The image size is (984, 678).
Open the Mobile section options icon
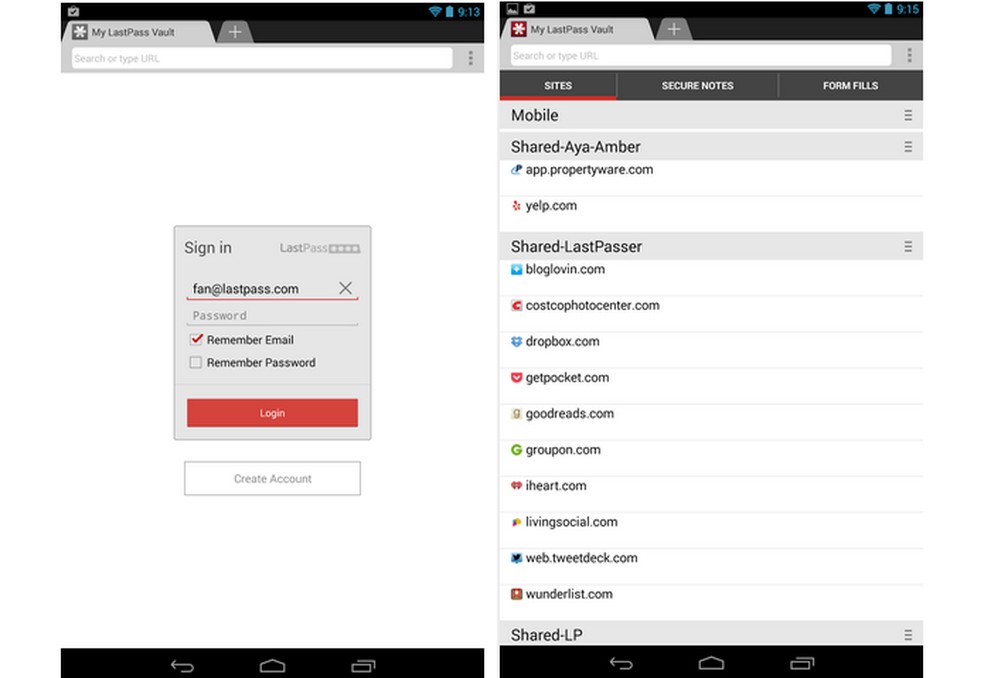point(907,115)
